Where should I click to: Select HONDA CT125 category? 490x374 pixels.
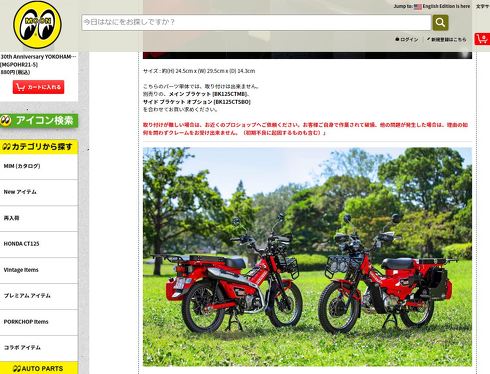(x=39, y=244)
